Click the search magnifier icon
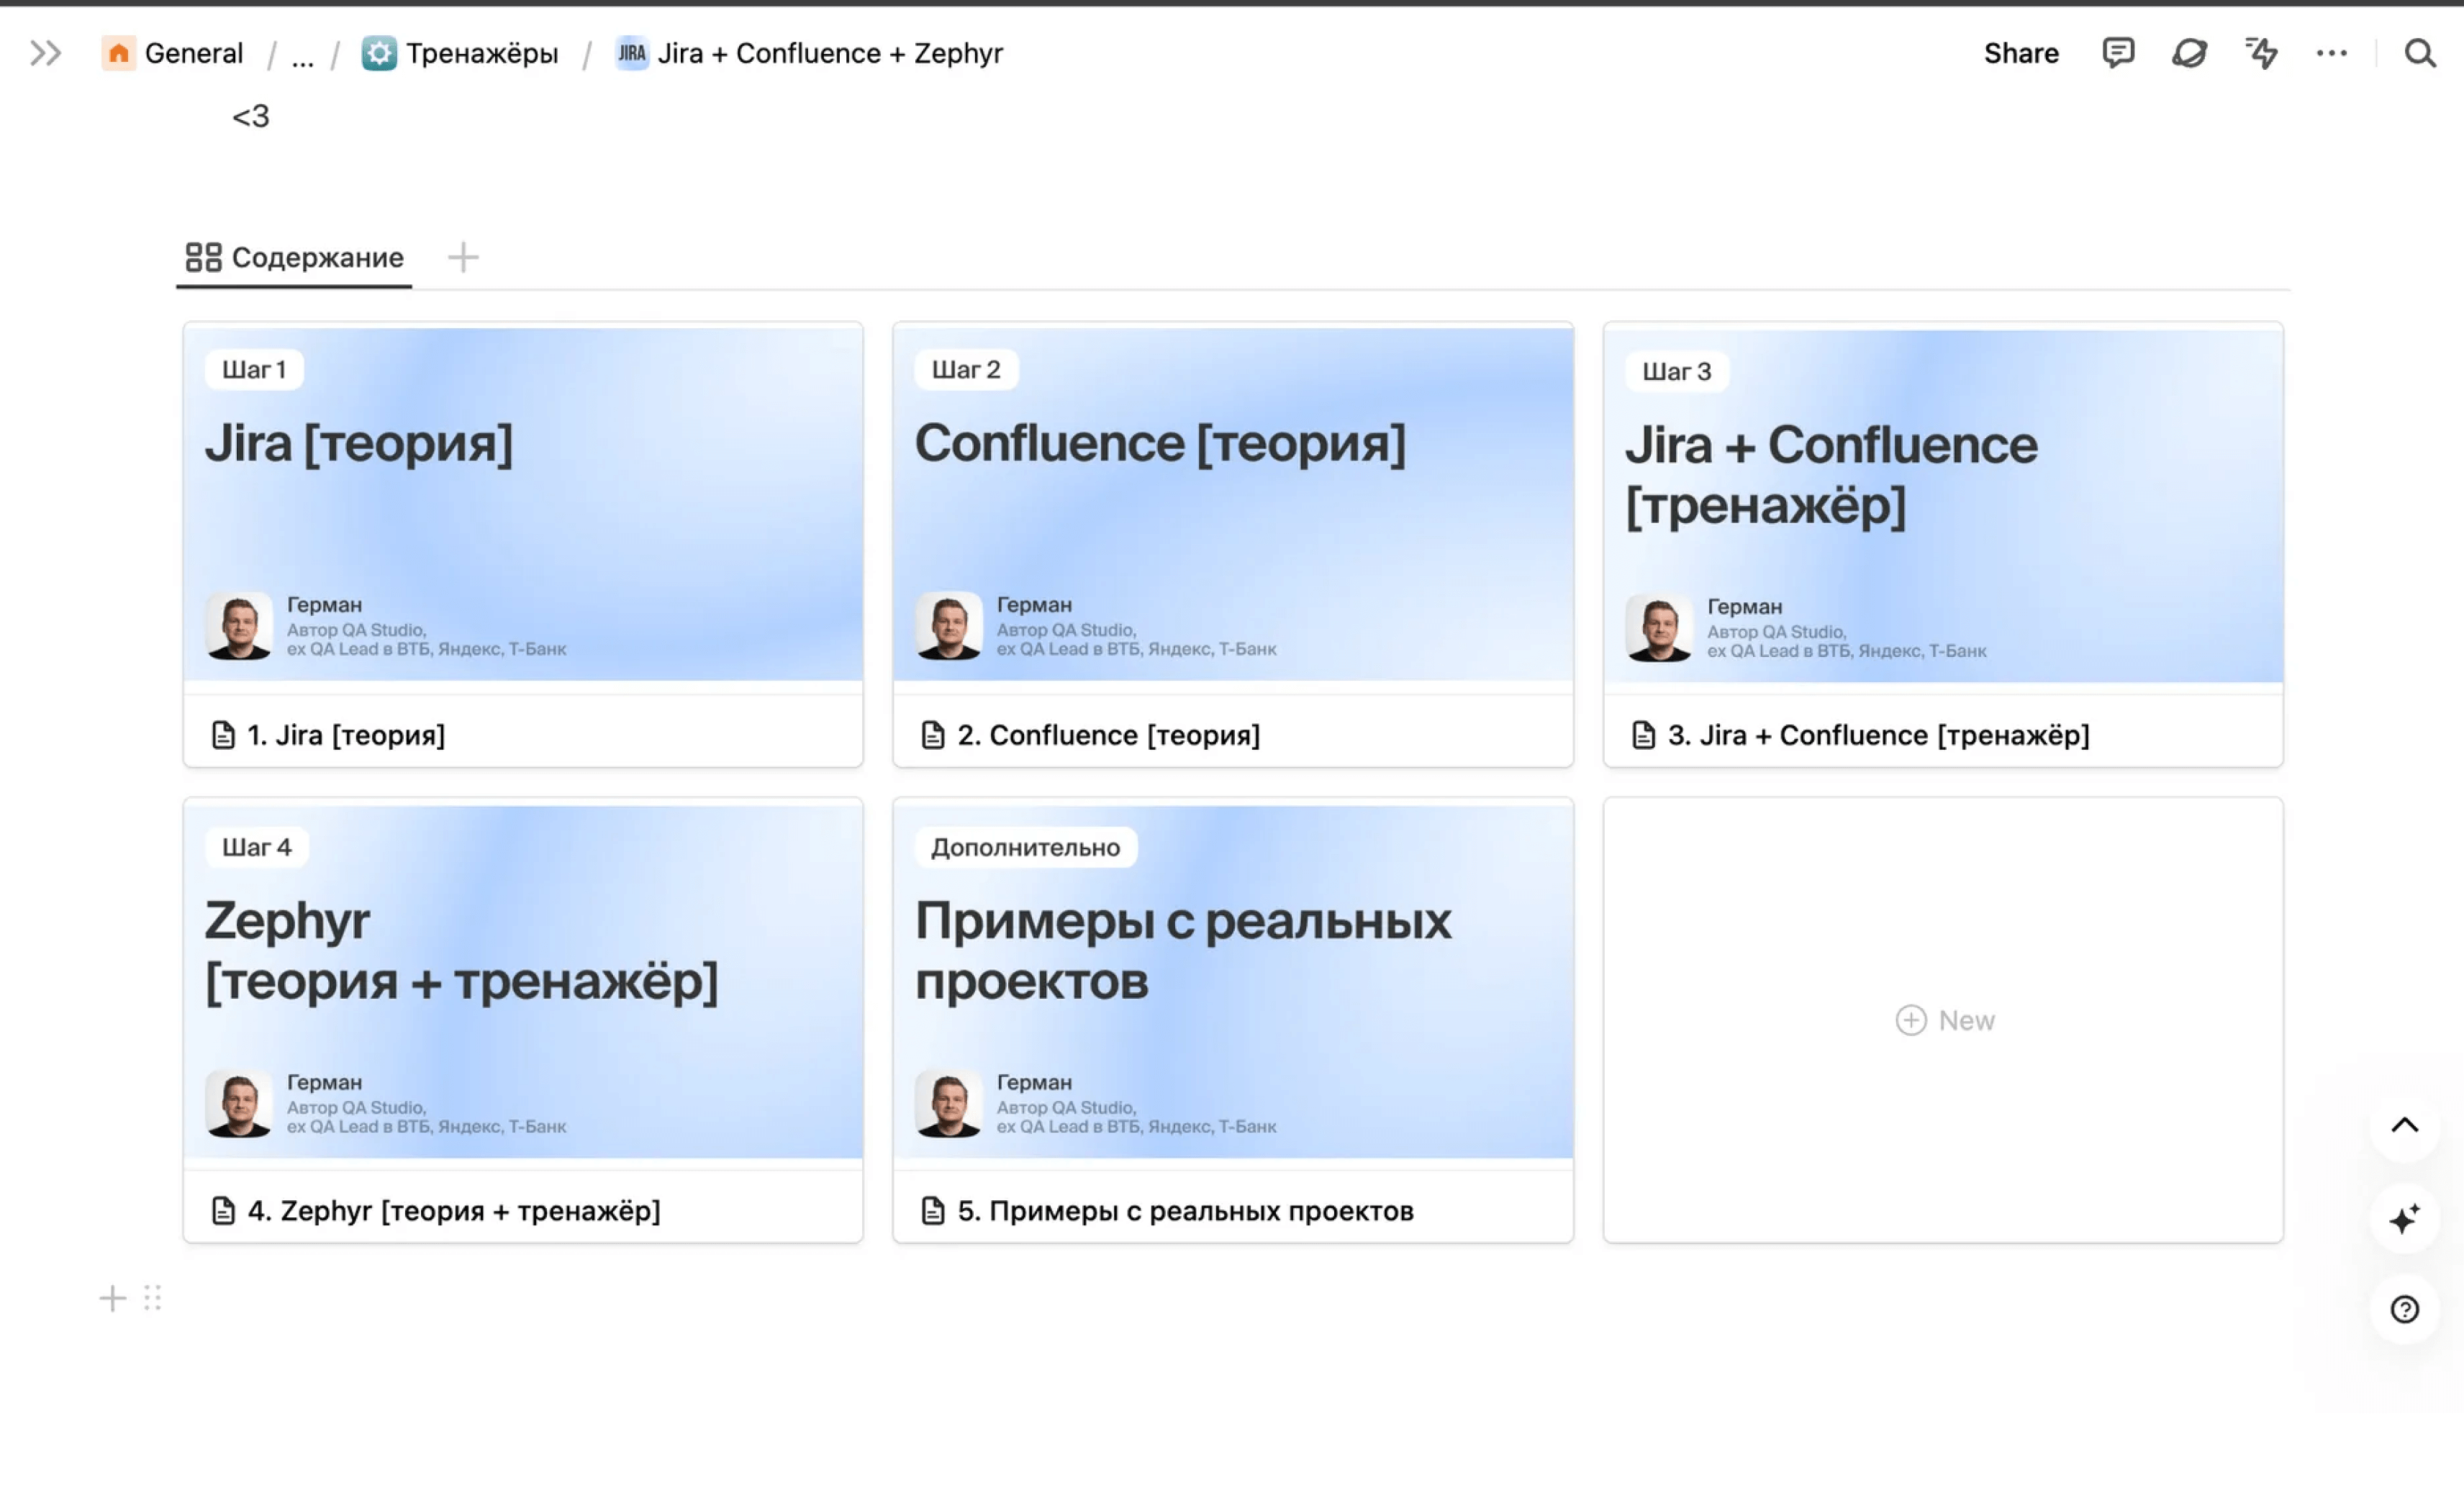Image resolution: width=2464 pixels, height=1488 pixels. pos(2419,53)
